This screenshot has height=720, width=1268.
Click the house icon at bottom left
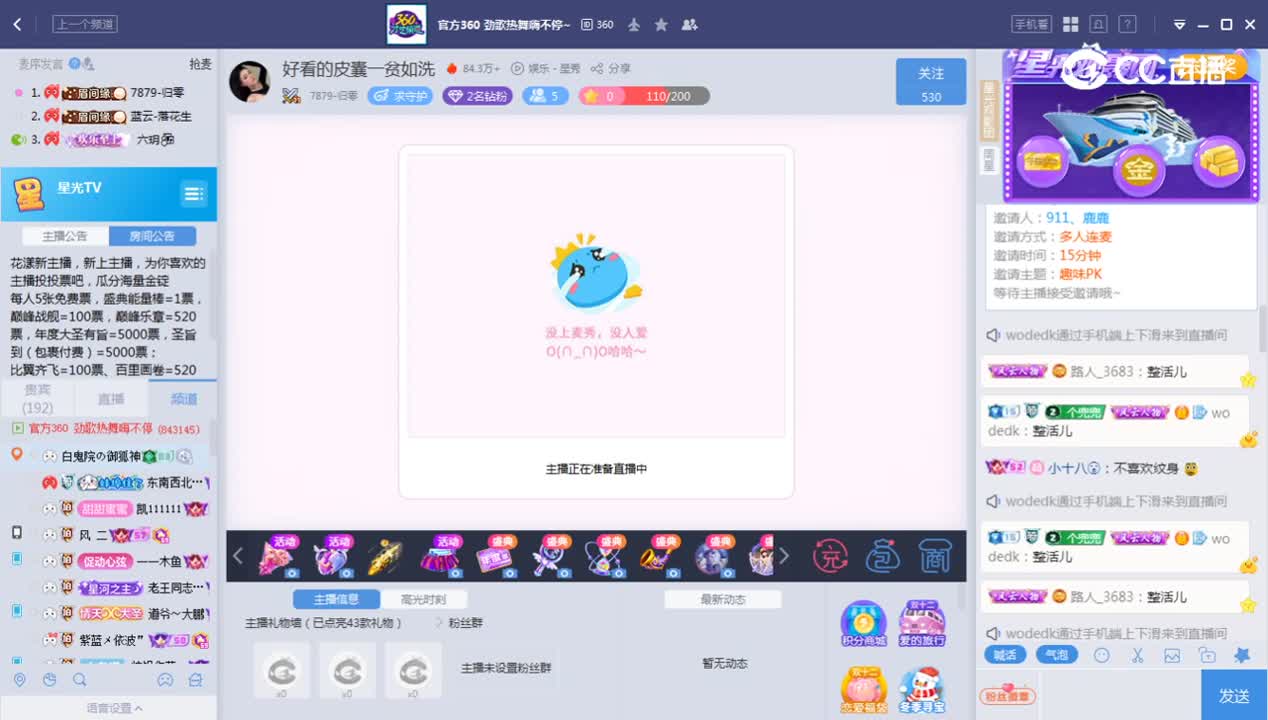click(196, 680)
